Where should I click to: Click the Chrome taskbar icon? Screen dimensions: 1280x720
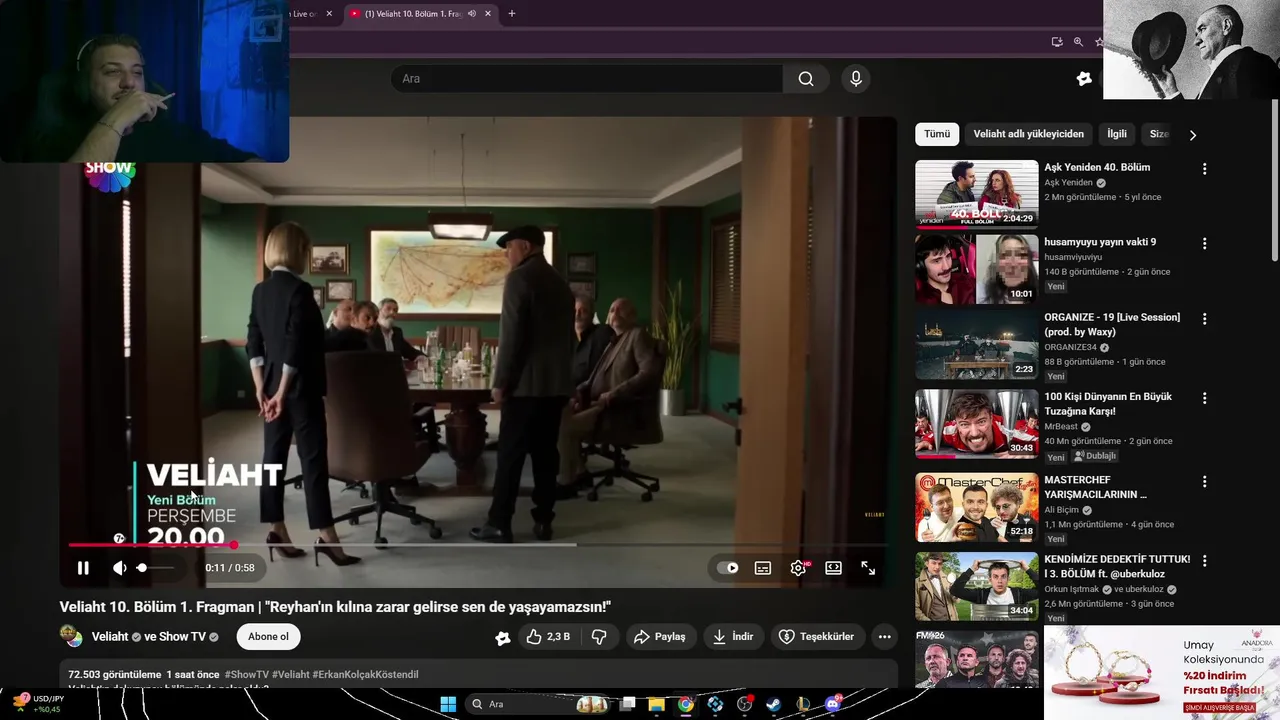[x=686, y=704]
